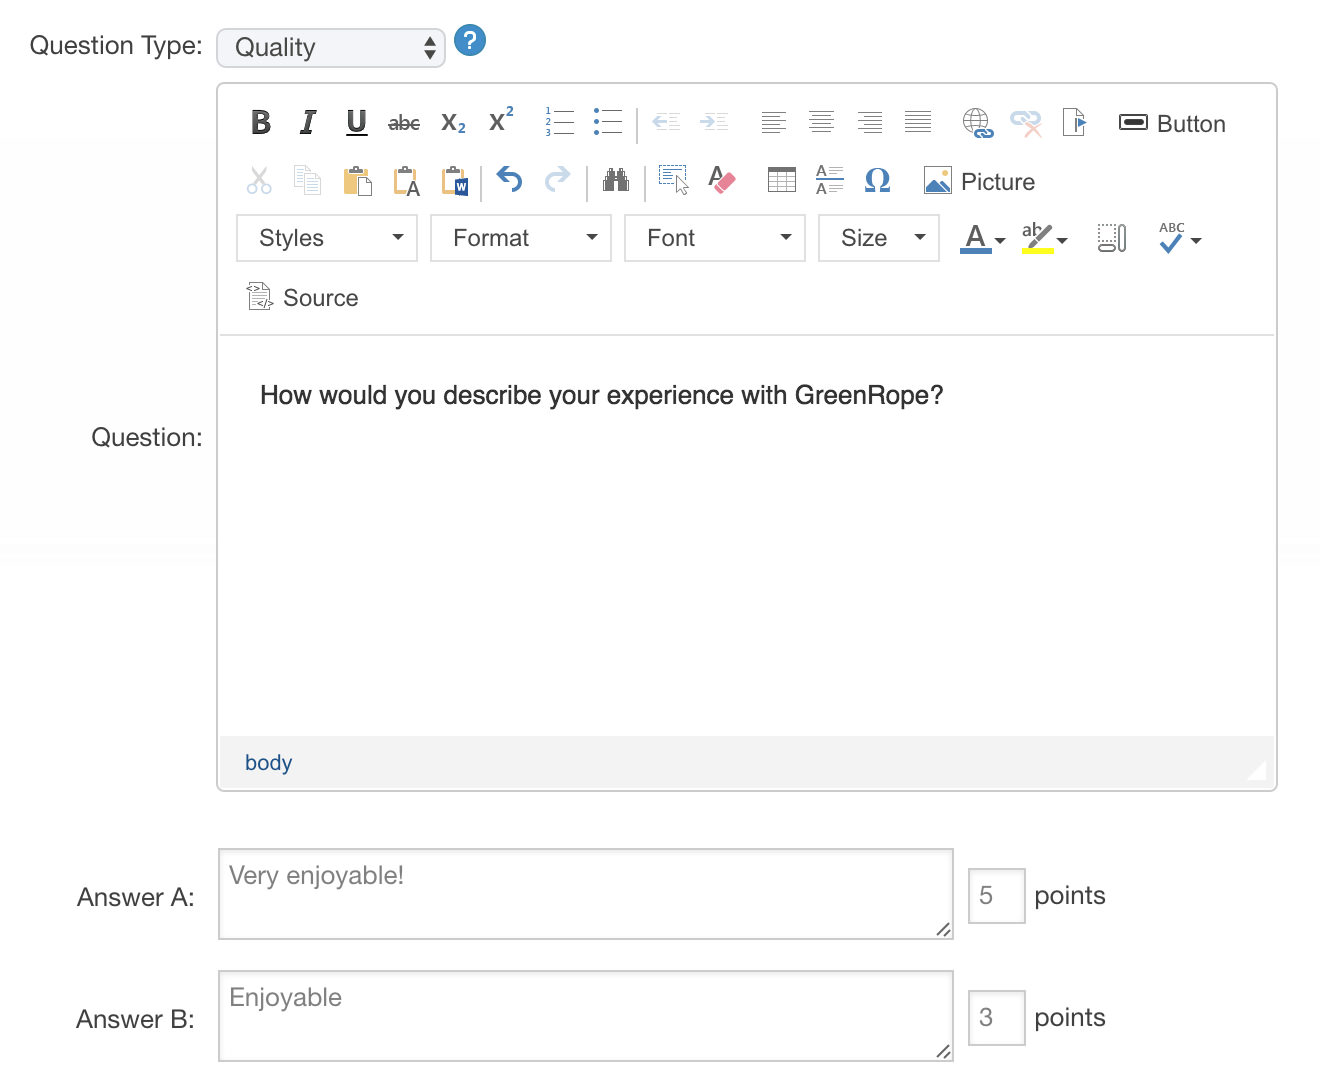The image size is (1320, 1090).
Task: Paste from clipboard
Action: (x=357, y=181)
